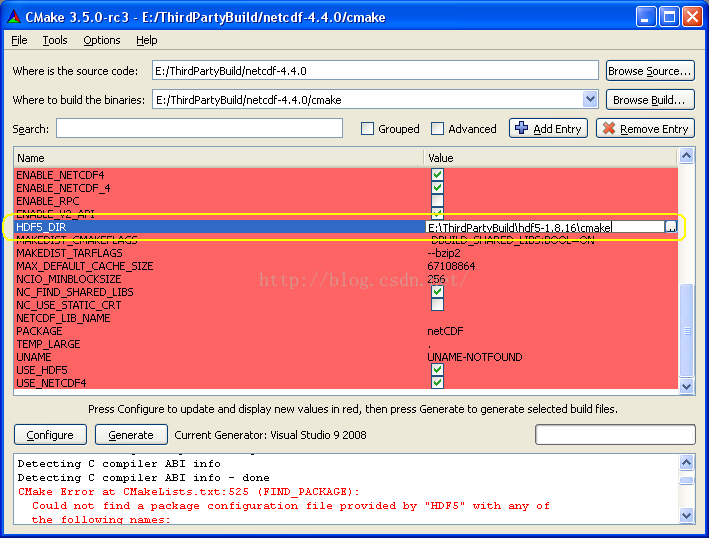This screenshot has width=709, height=538.
Task: Click the CMake logo in the title bar
Action: (x=14, y=17)
